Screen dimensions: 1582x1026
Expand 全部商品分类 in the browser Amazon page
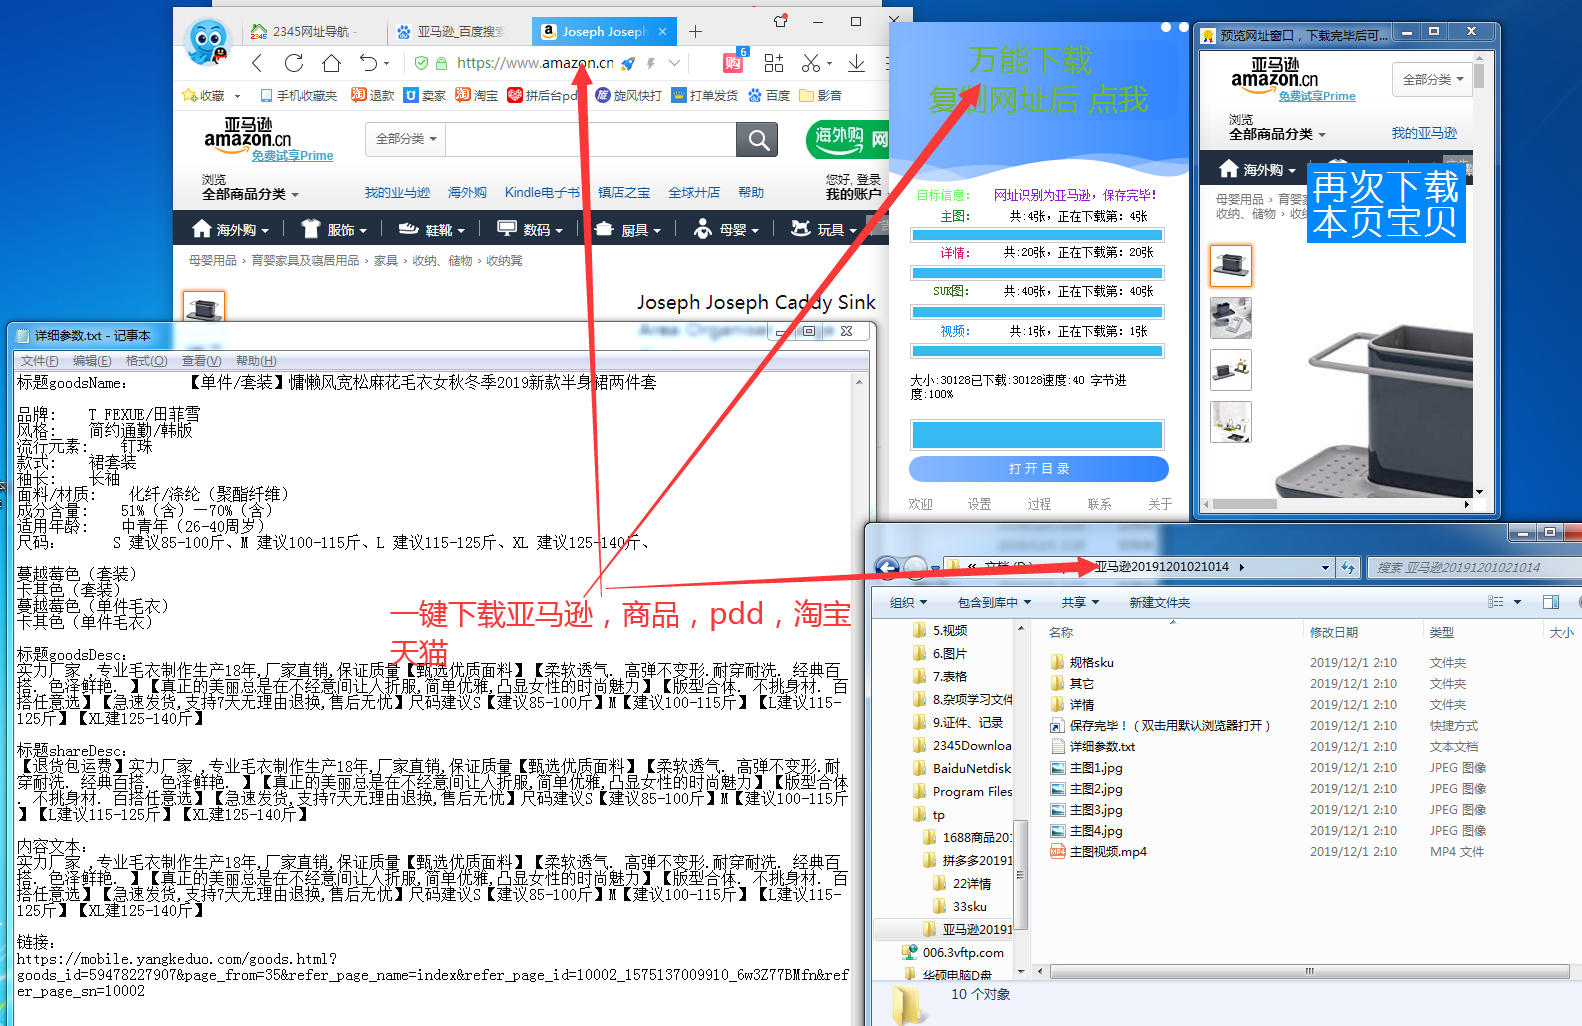pyautogui.click(x=250, y=194)
